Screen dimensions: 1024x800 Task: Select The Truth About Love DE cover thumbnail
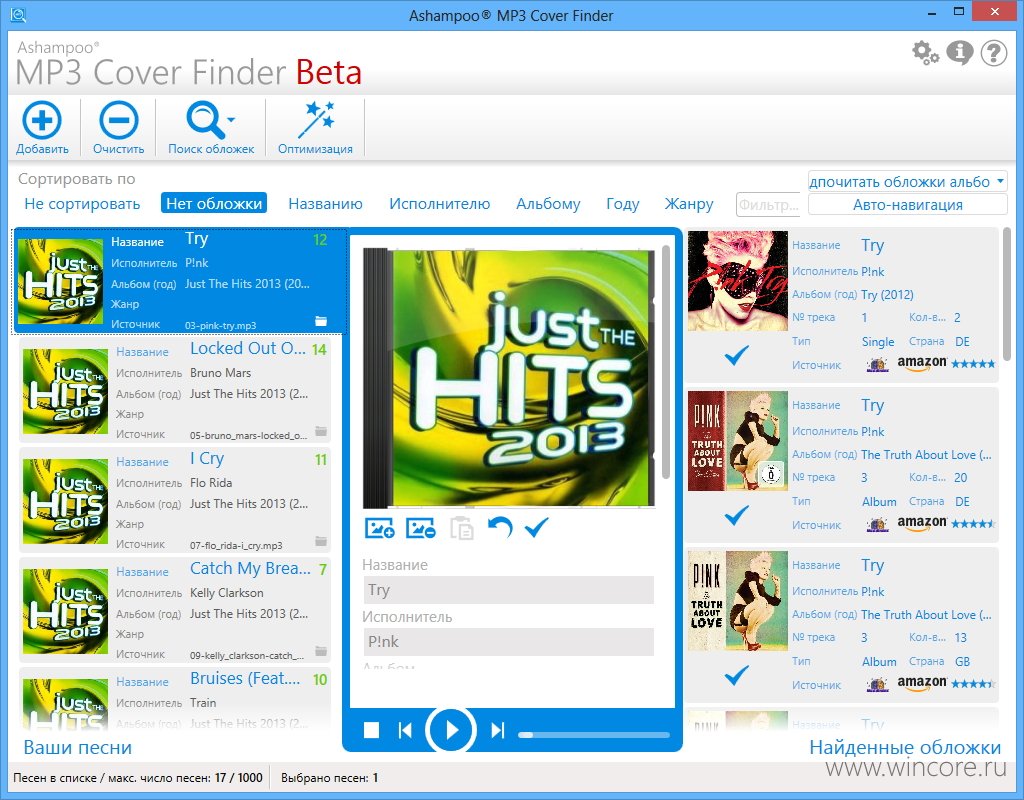pyautogui.click(x=737, y=441)
